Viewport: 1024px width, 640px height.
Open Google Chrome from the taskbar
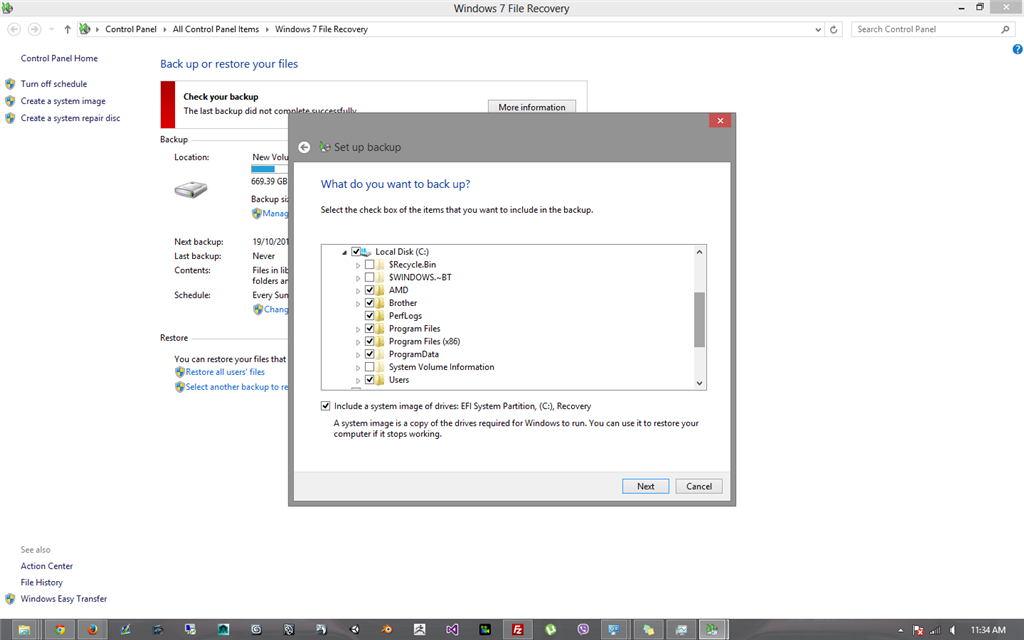60,630
